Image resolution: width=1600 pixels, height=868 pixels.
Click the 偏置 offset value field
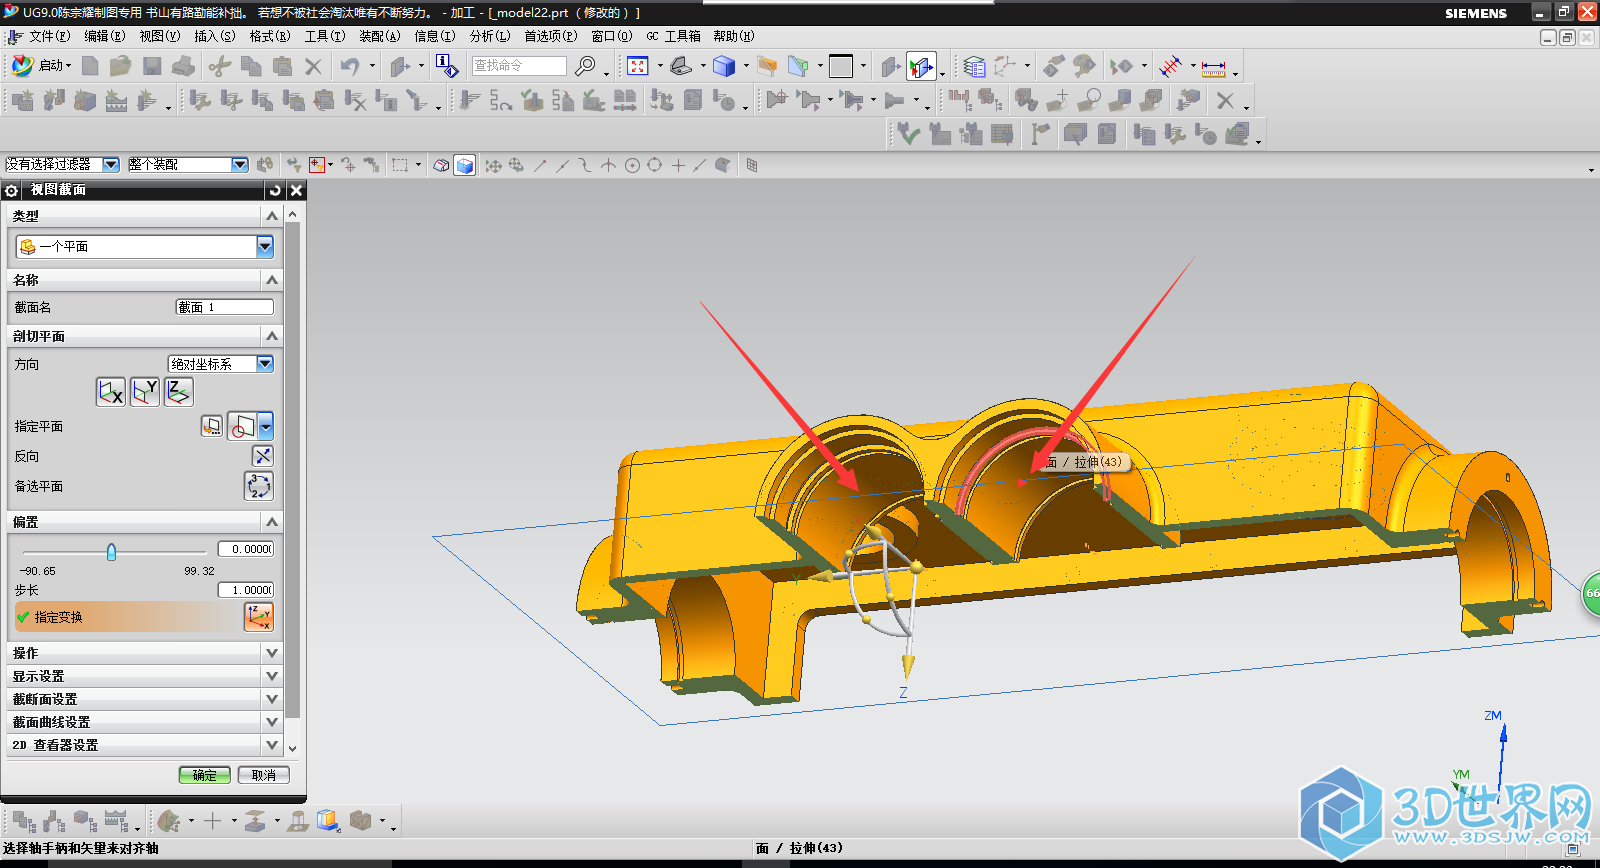pos(245,549)
